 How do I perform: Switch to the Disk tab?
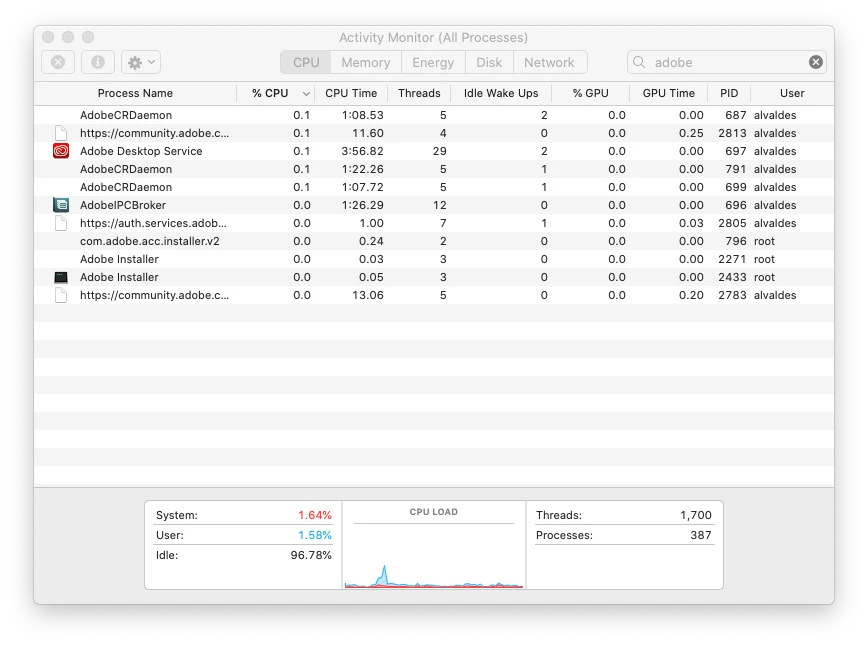[489, 62]
